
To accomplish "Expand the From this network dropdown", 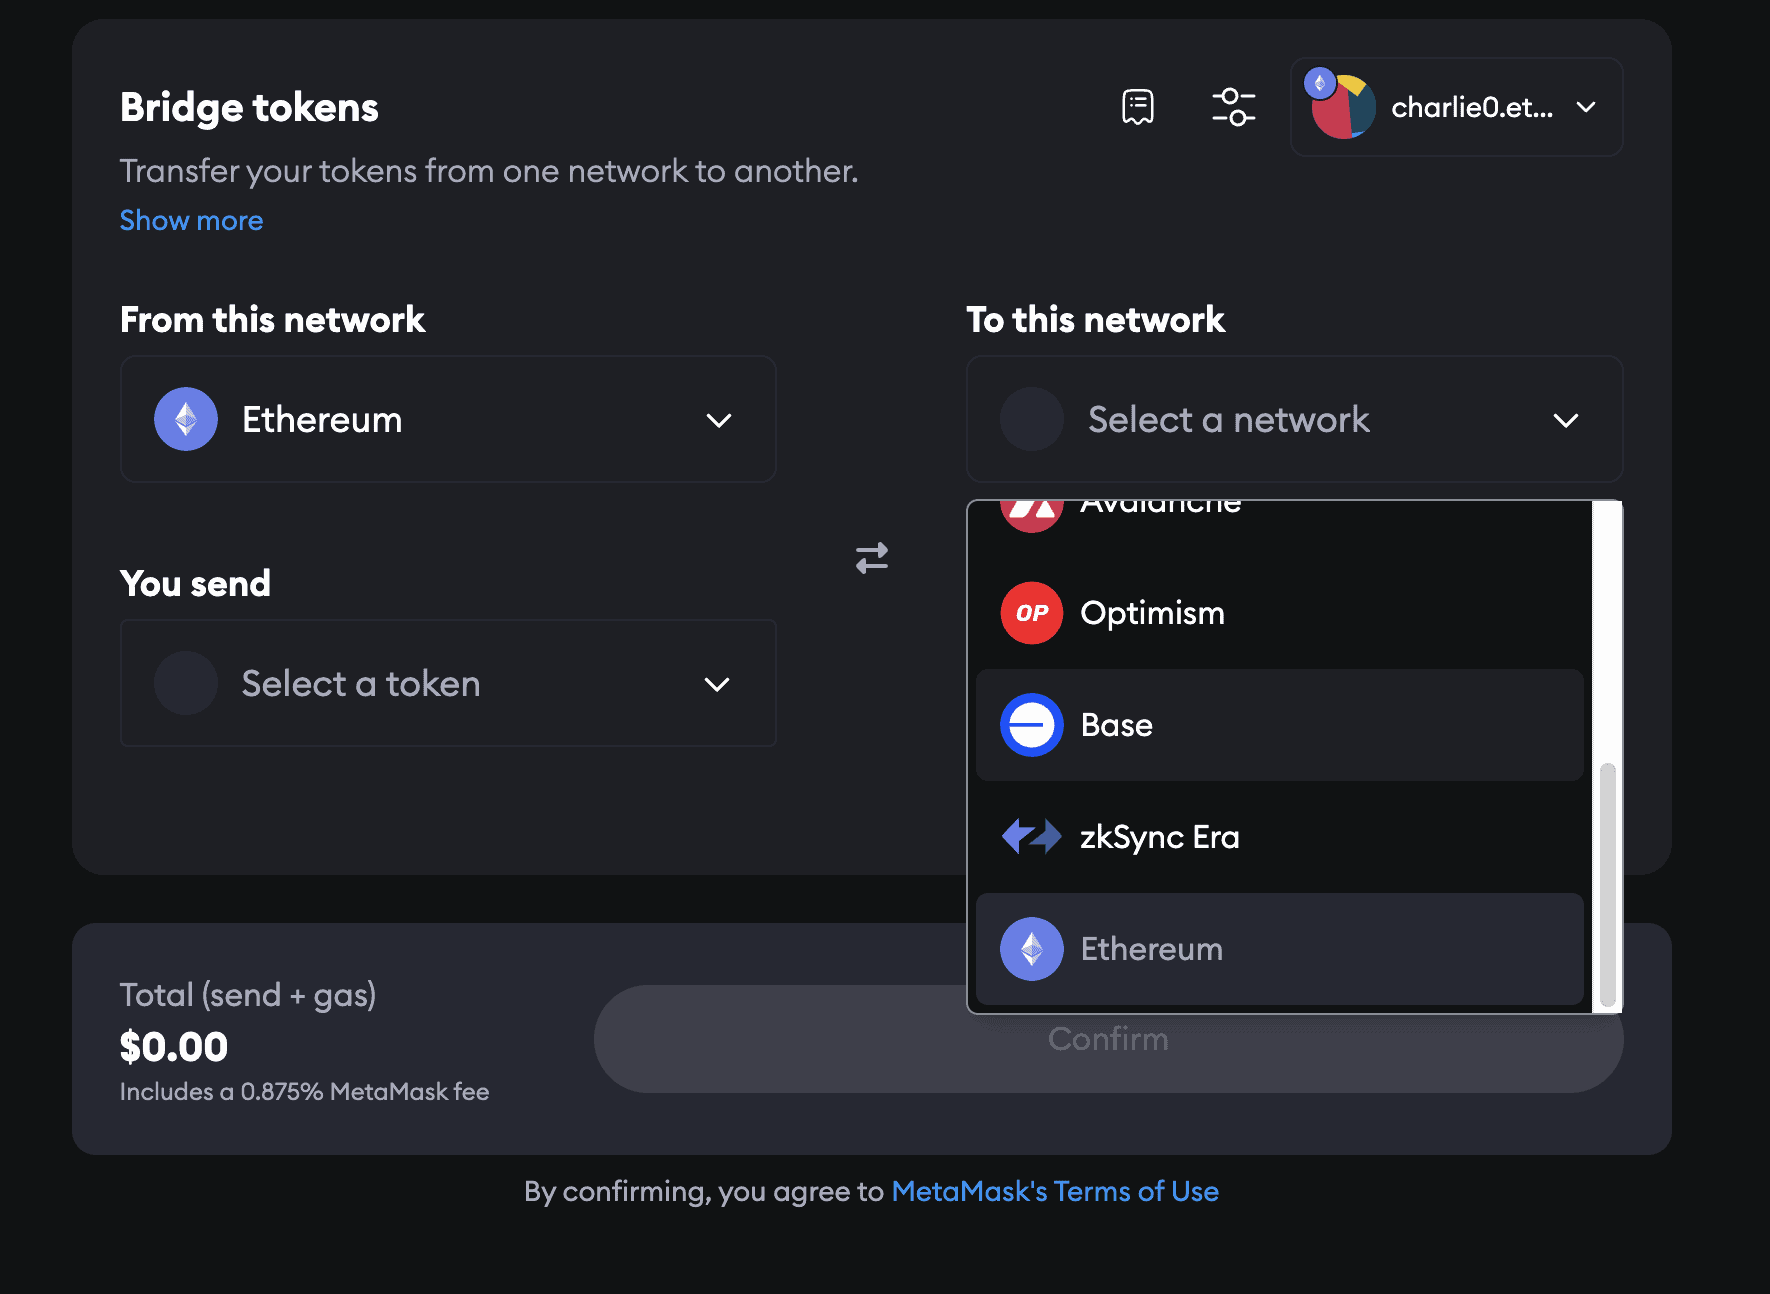I will pyautogui.click(x=718, y=420).
